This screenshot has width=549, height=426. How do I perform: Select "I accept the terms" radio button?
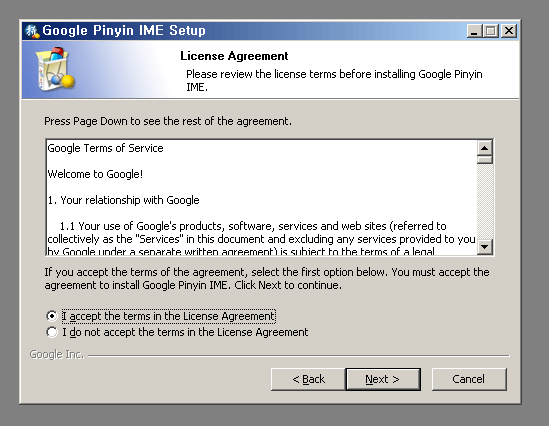(x=52, y=316)
